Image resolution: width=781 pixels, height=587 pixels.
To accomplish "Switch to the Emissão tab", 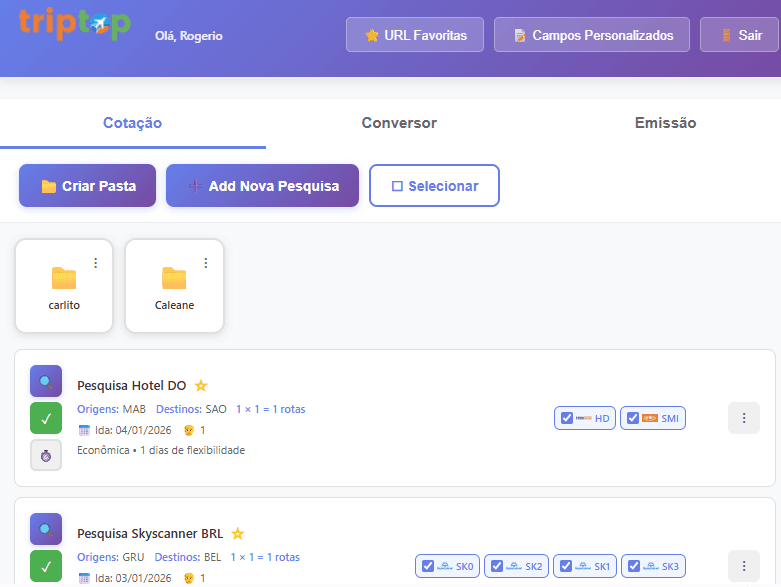I will (665, 123).
